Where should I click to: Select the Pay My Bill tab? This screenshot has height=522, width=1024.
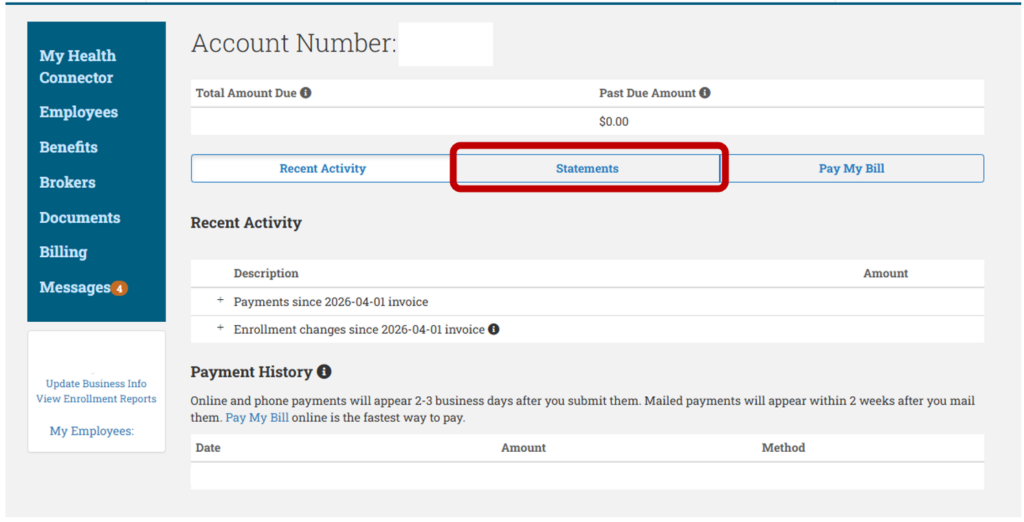[852, 169]
